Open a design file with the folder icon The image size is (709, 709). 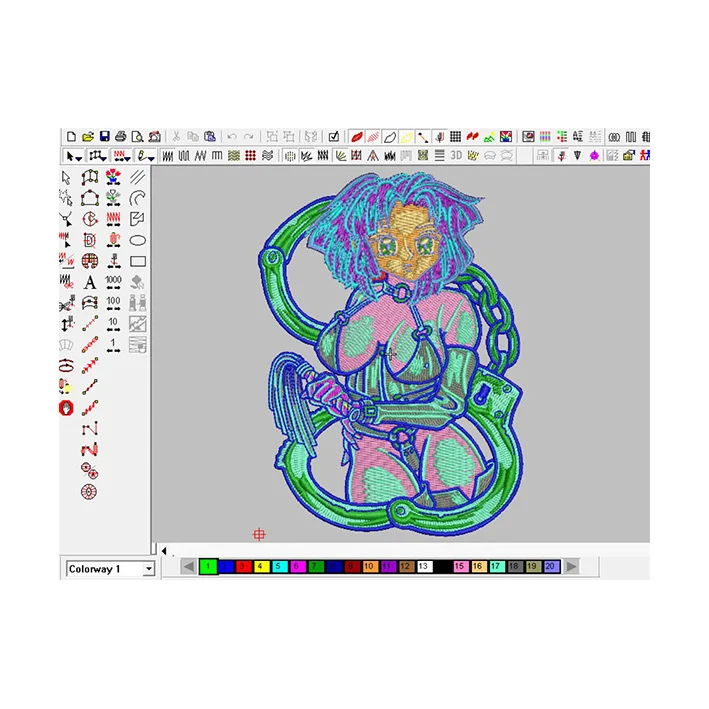click(88, 137)
